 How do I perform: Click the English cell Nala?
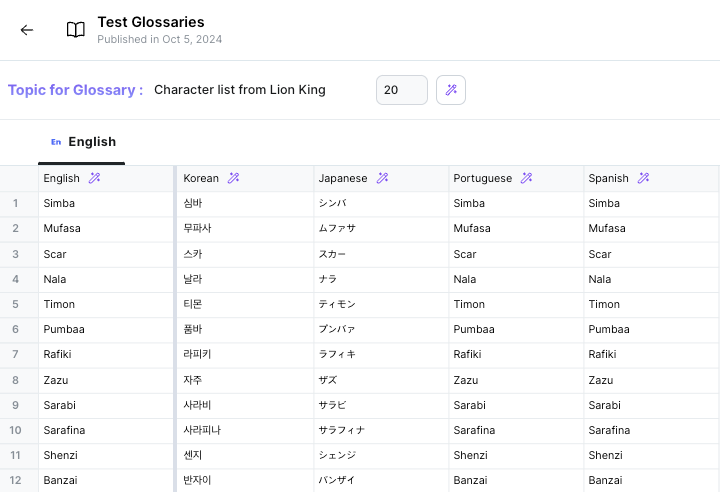(x=106, y=279)
